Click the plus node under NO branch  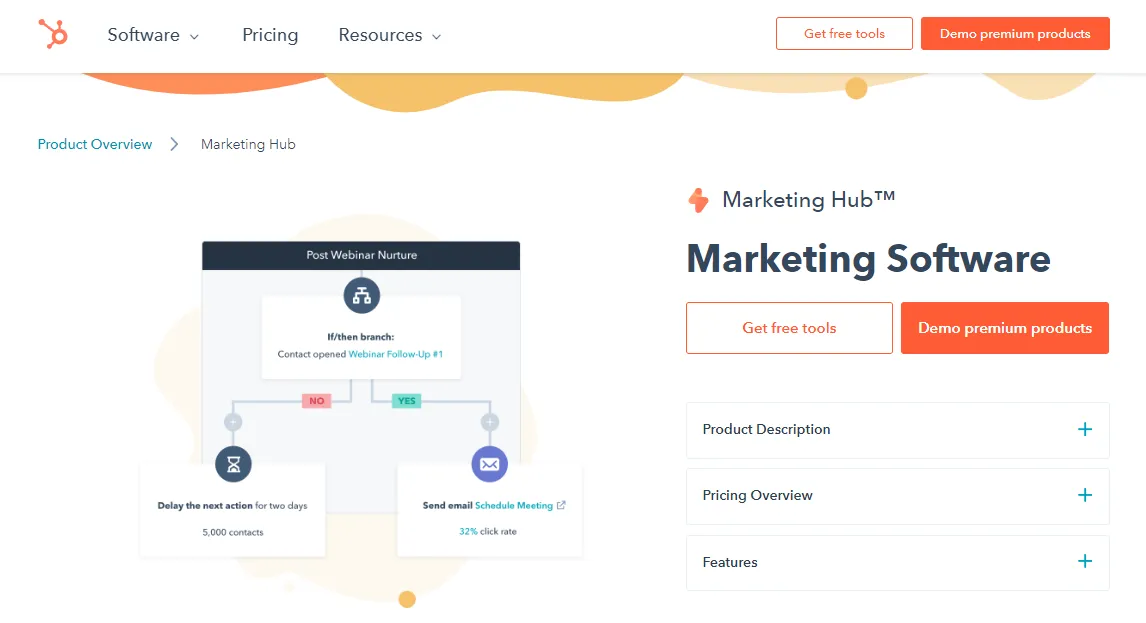pos(232,422)
